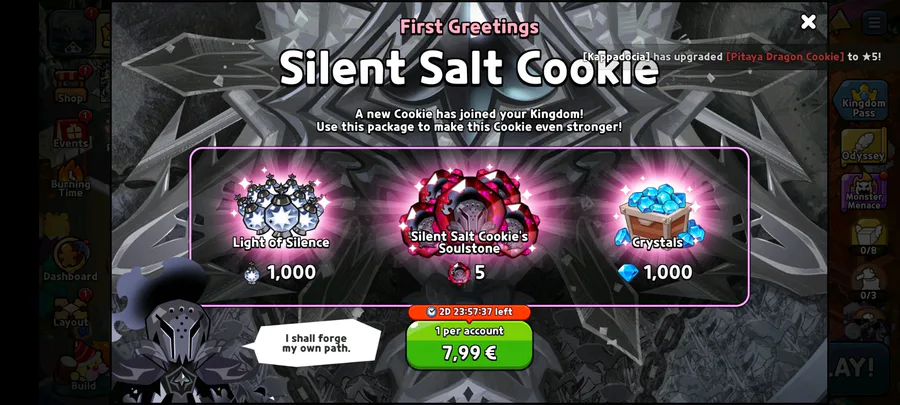The image size is (900, 405).
Task: Open the Dashboard cookie icon
Action: tap(71, 258)
